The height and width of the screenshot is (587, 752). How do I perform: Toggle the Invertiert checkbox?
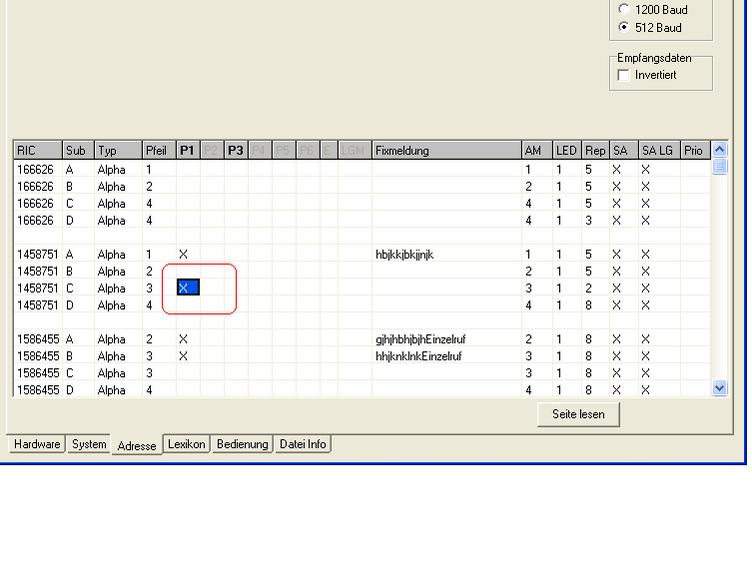coord(622,76)
